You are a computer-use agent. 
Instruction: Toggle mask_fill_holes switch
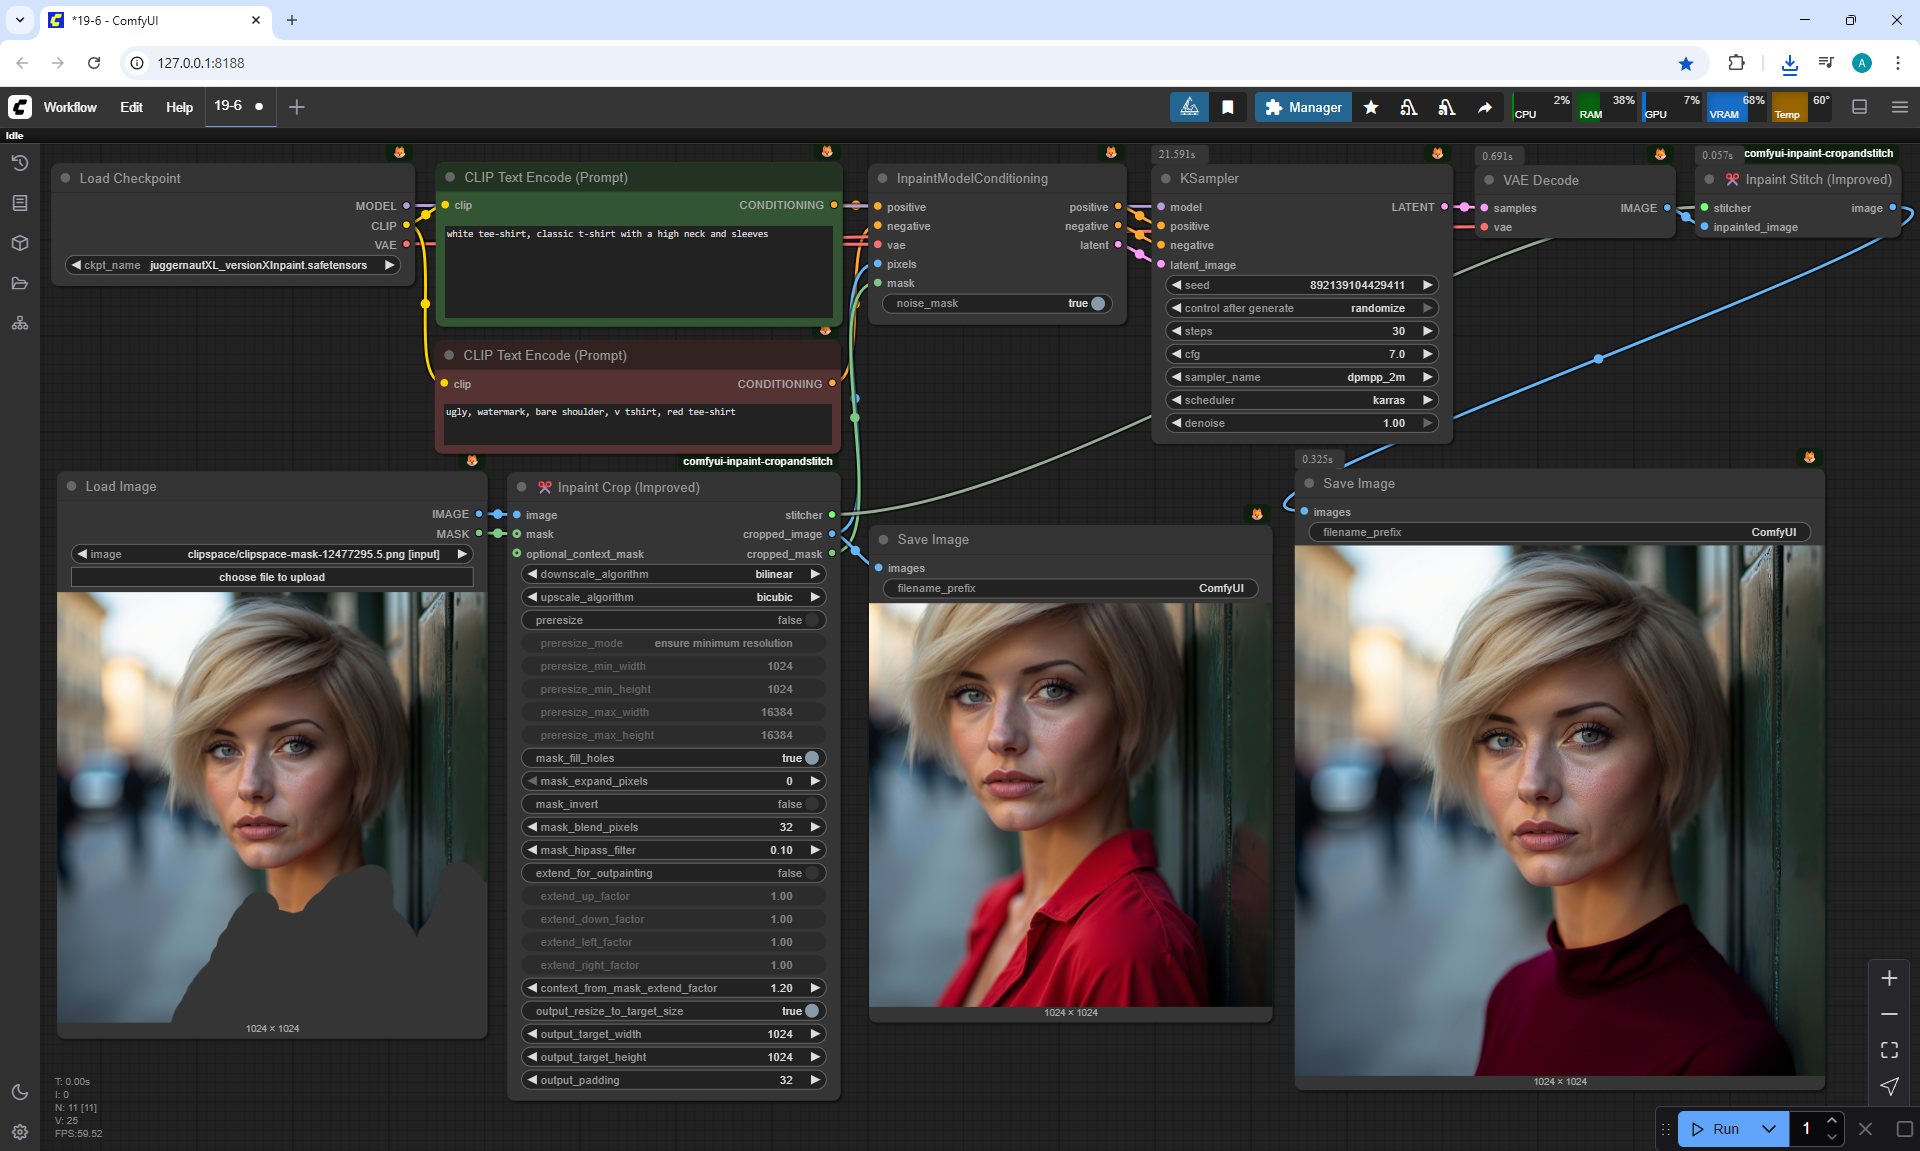click(811, 758)
